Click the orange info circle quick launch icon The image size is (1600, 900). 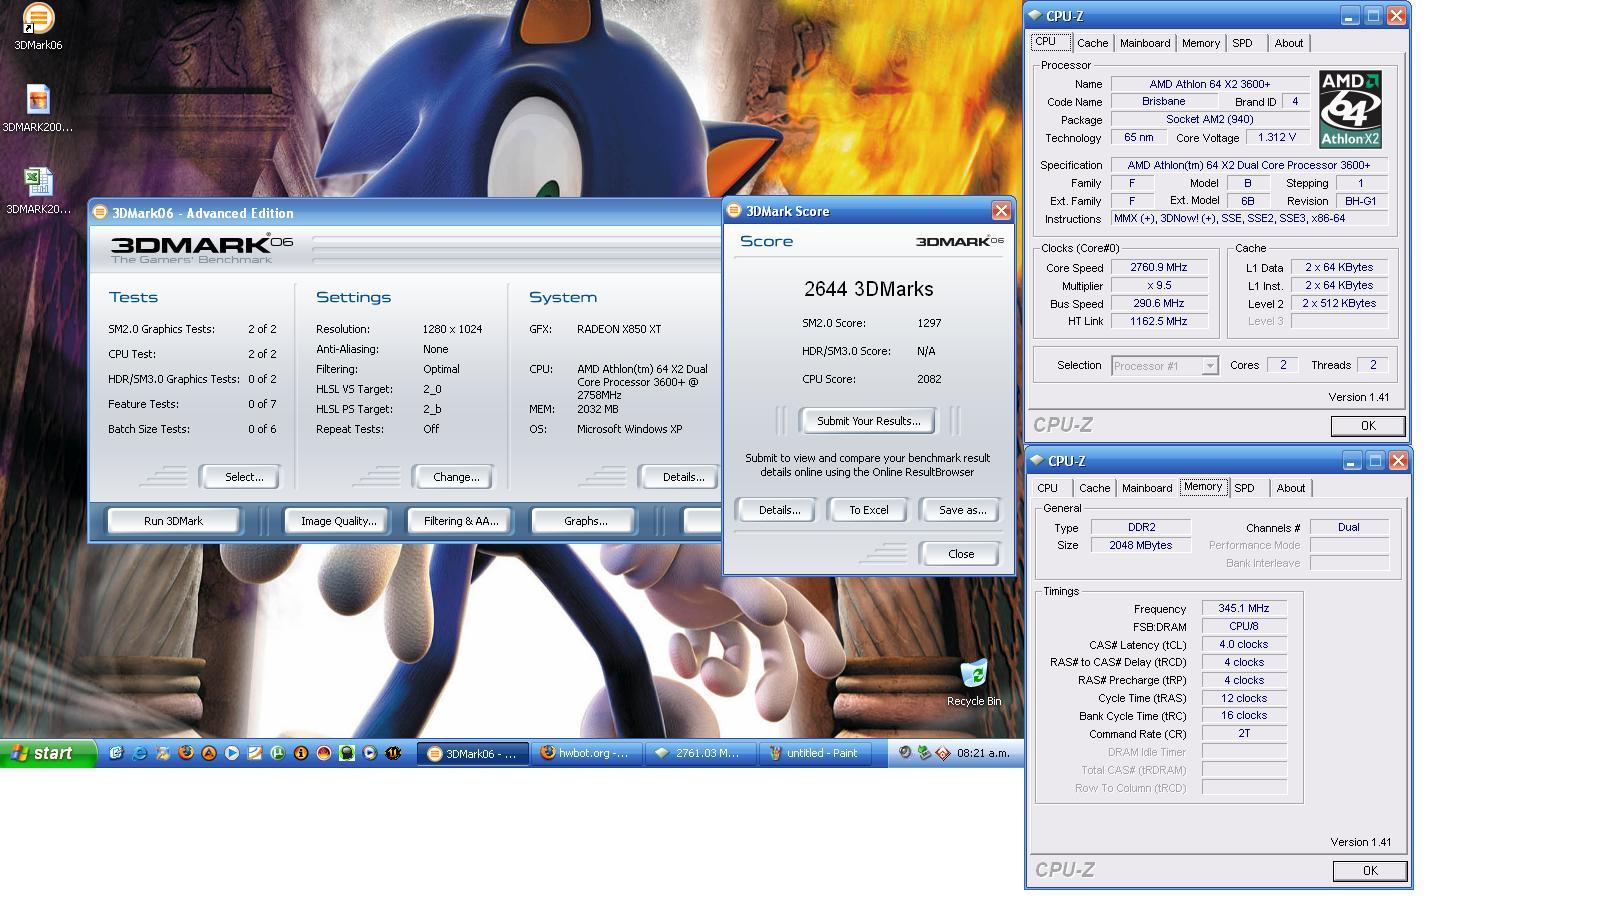pyautogui.click(x=301, y=753)
